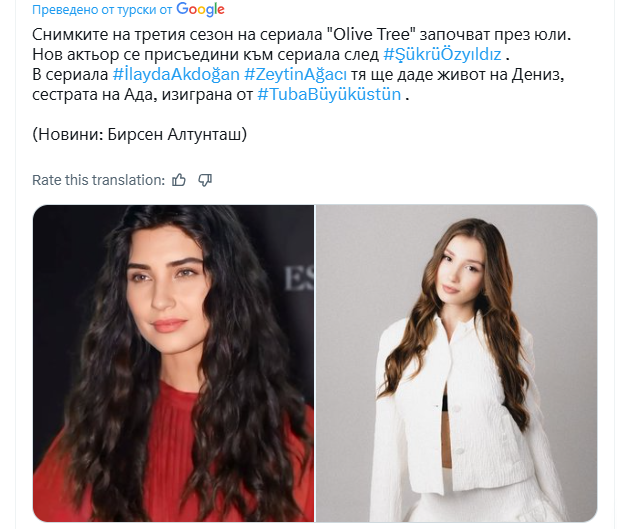Image resolution: width=617 pixels, height=529 pixels.
Task: Click the '(Новини: Бирсен Алтунташ)' credit line
Action: tap(139, 135)
